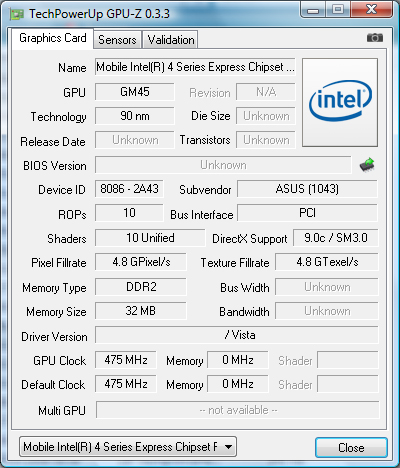The image size is (400, 468).
Task: Click the card Name field
Action: pos(195,67)
